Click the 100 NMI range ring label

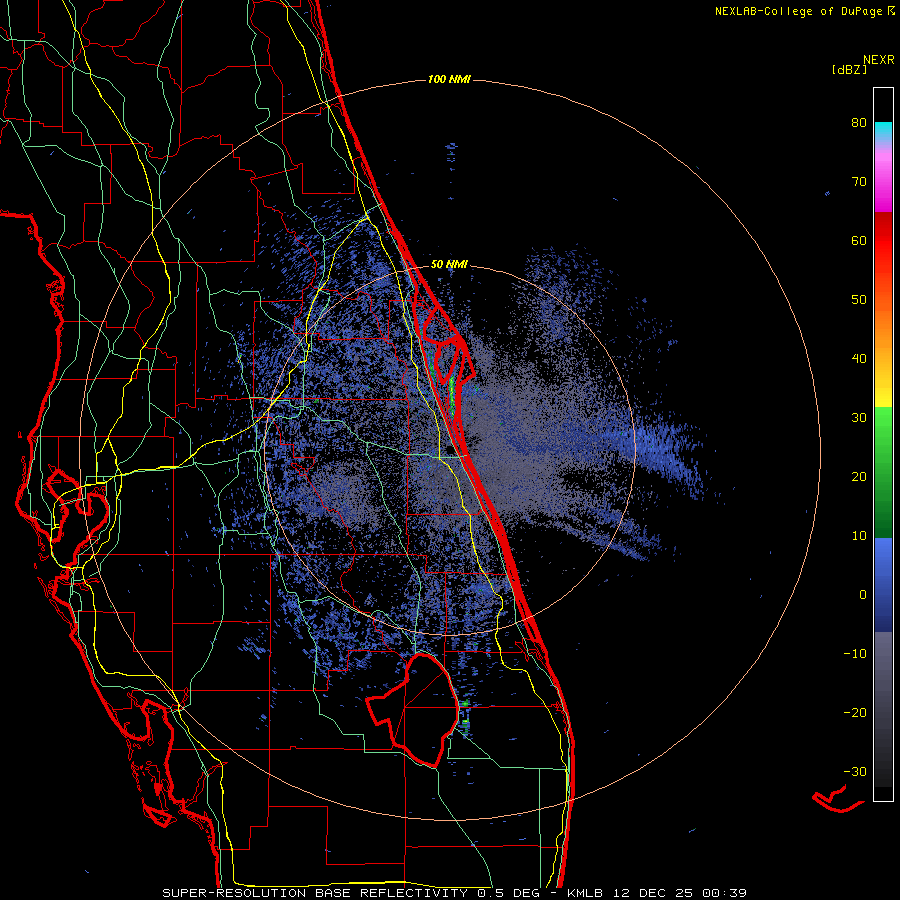point(449,79)
